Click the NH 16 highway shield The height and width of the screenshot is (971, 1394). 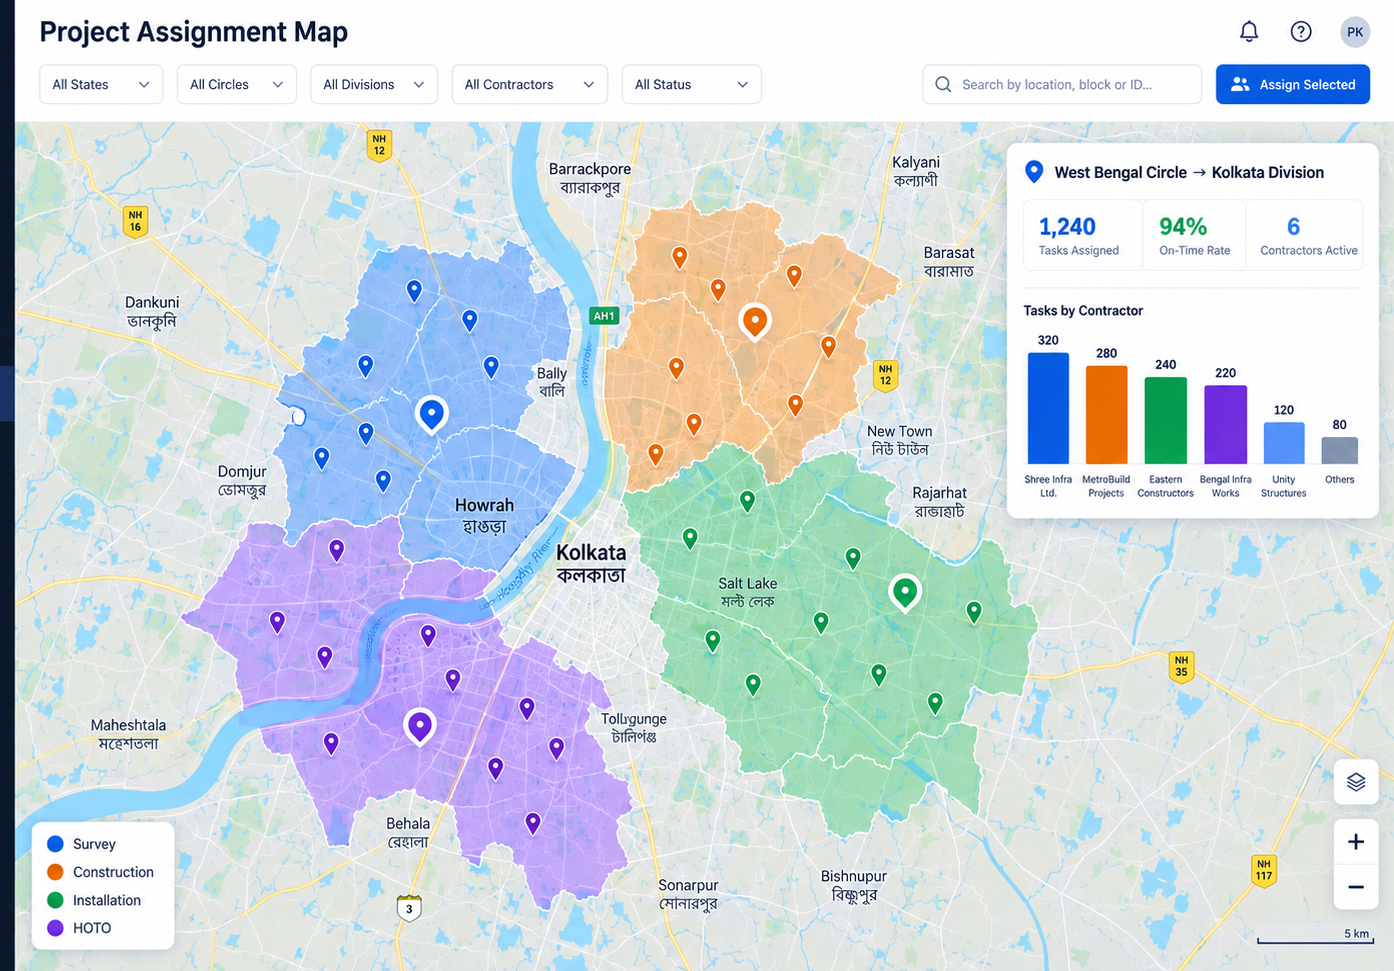click(135, 221)
